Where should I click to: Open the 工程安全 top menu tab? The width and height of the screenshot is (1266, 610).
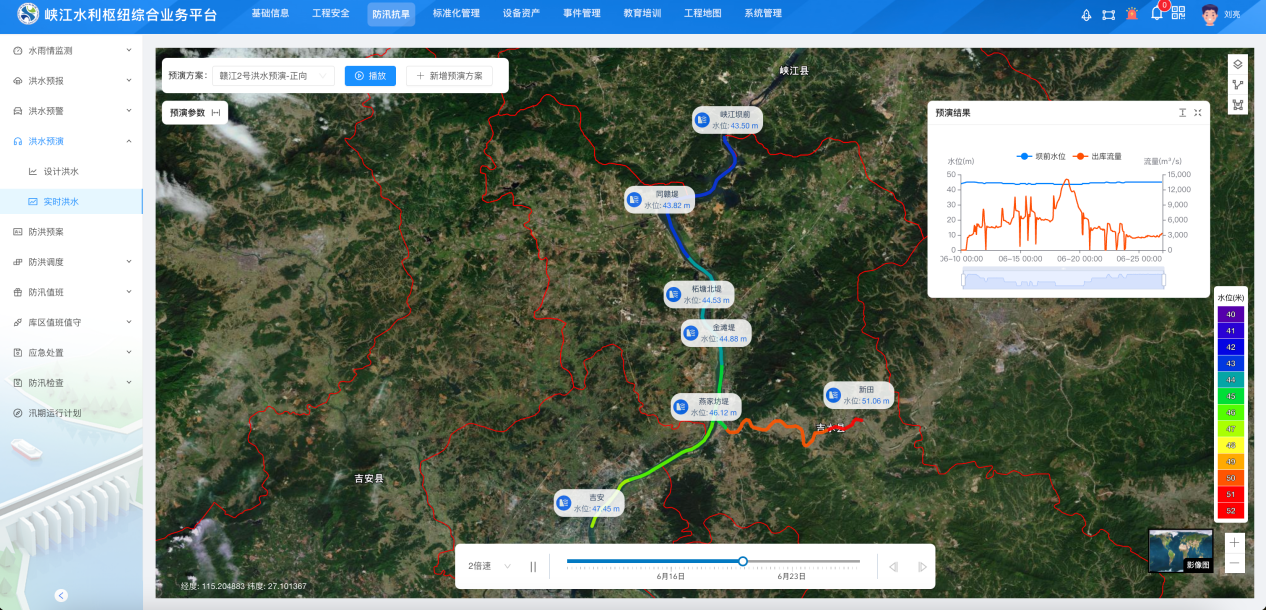click(330, 14)
